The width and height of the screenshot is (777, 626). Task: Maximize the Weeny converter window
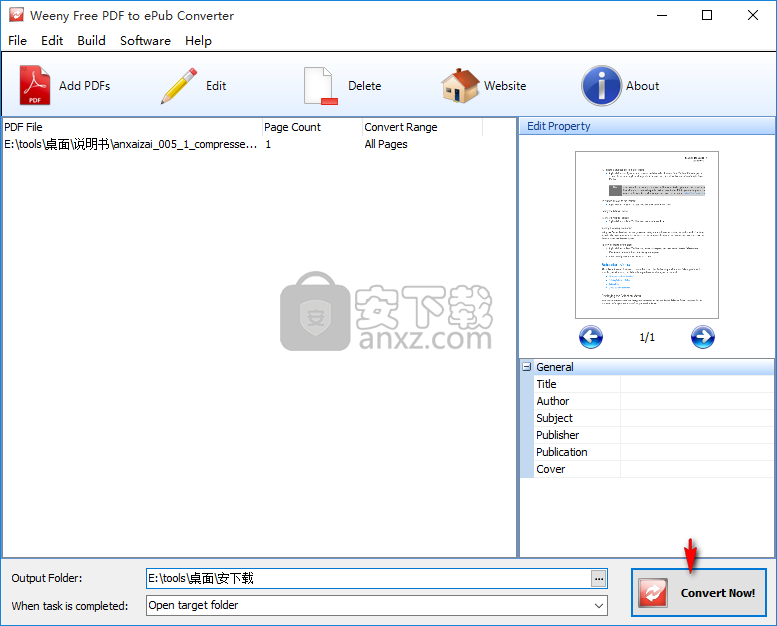tap(707, 15)
